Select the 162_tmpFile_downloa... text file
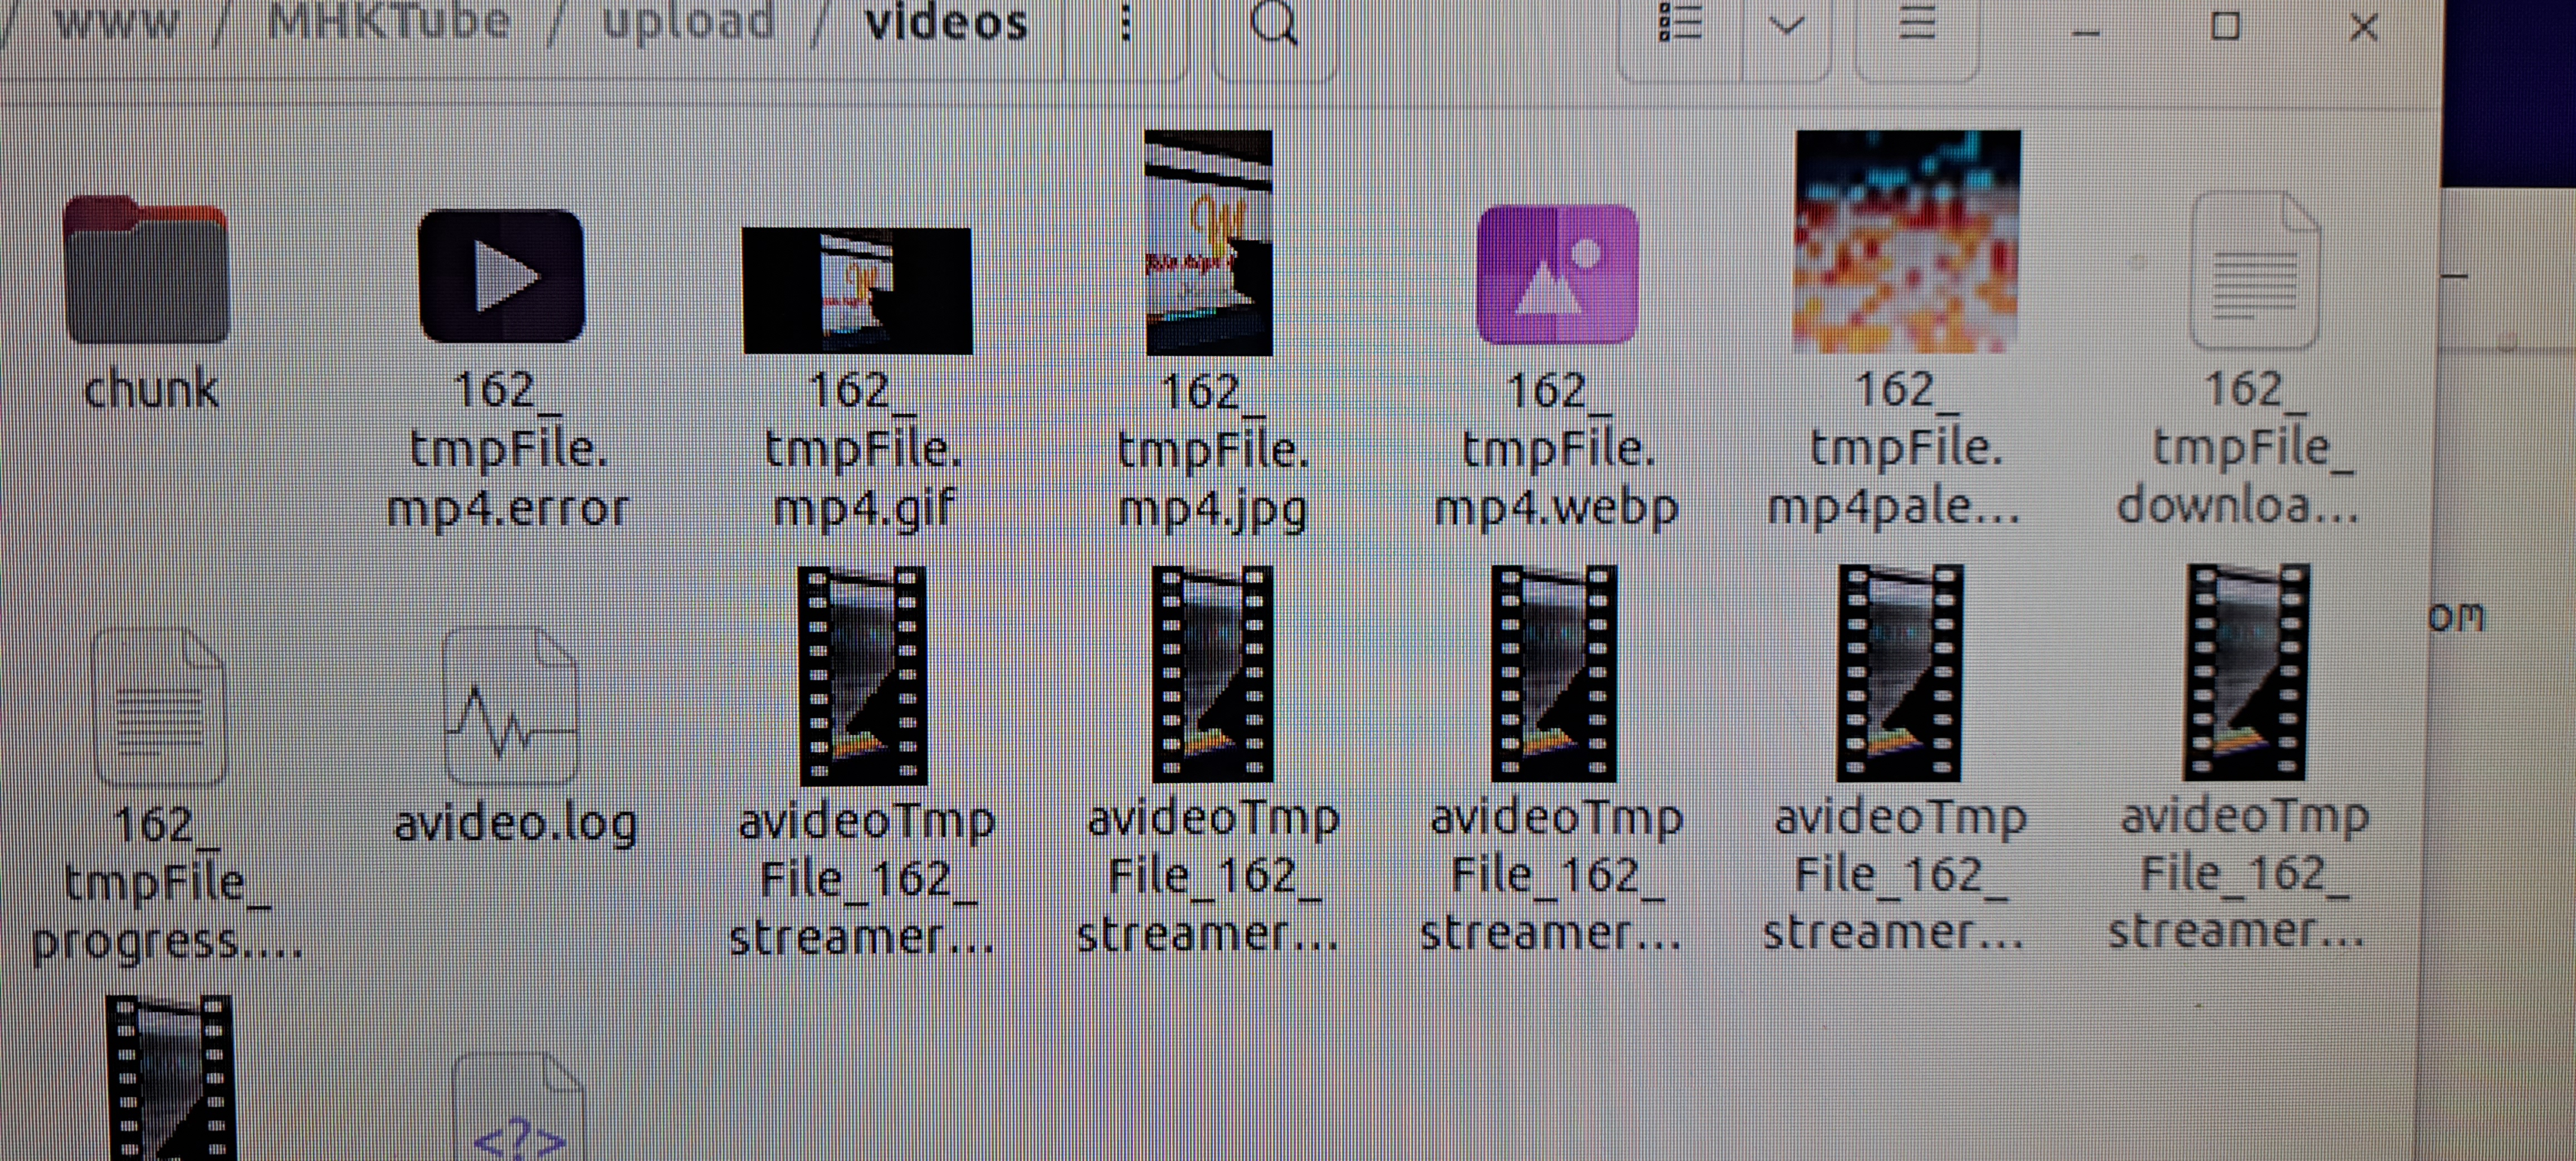This screenshot has height=1161, width=2576. click(x=2254, y=270)
